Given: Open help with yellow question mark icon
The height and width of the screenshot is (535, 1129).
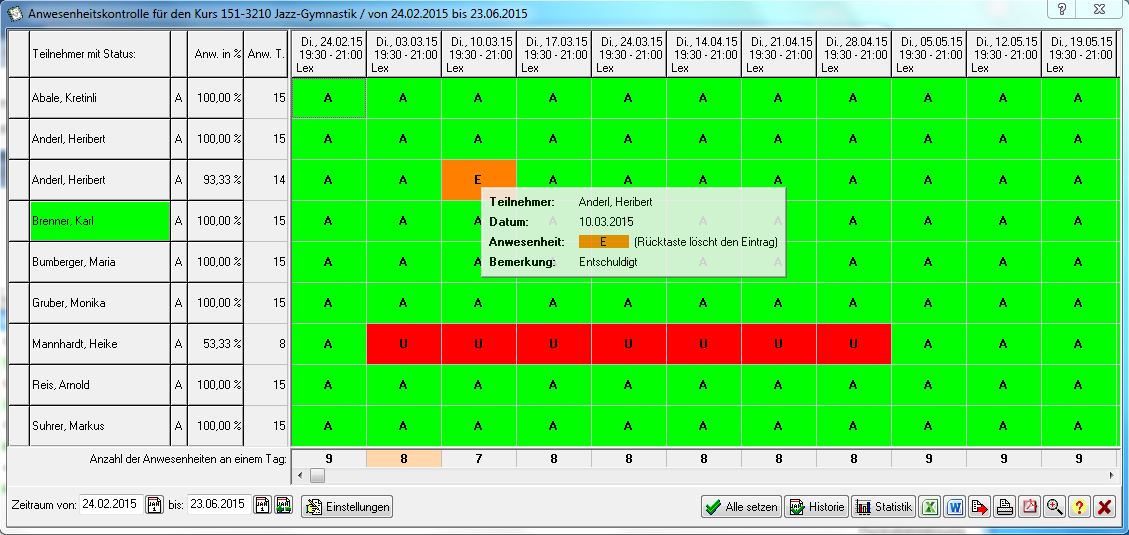Looking at the screenshot, I should pyautogui.click(x=1079, y=507).
